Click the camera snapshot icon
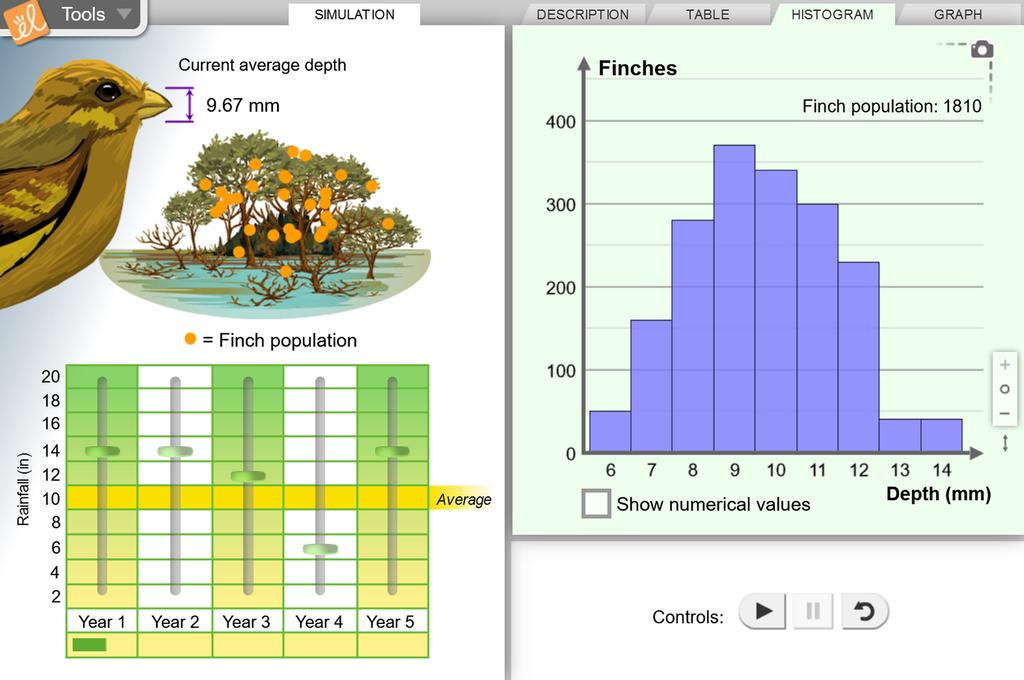The width and height of the screenshot is (1024, 680). tap(982, 49)
